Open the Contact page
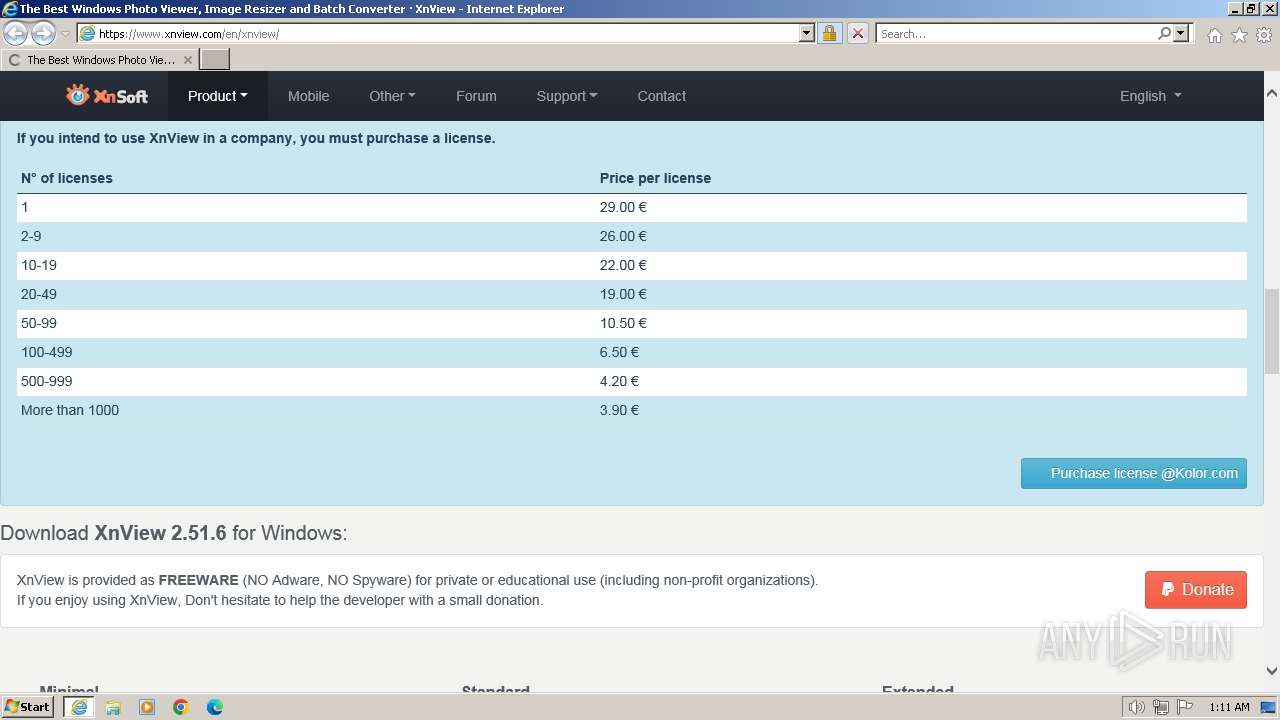Screen dimensions: 1280x720 coord(661,96)
